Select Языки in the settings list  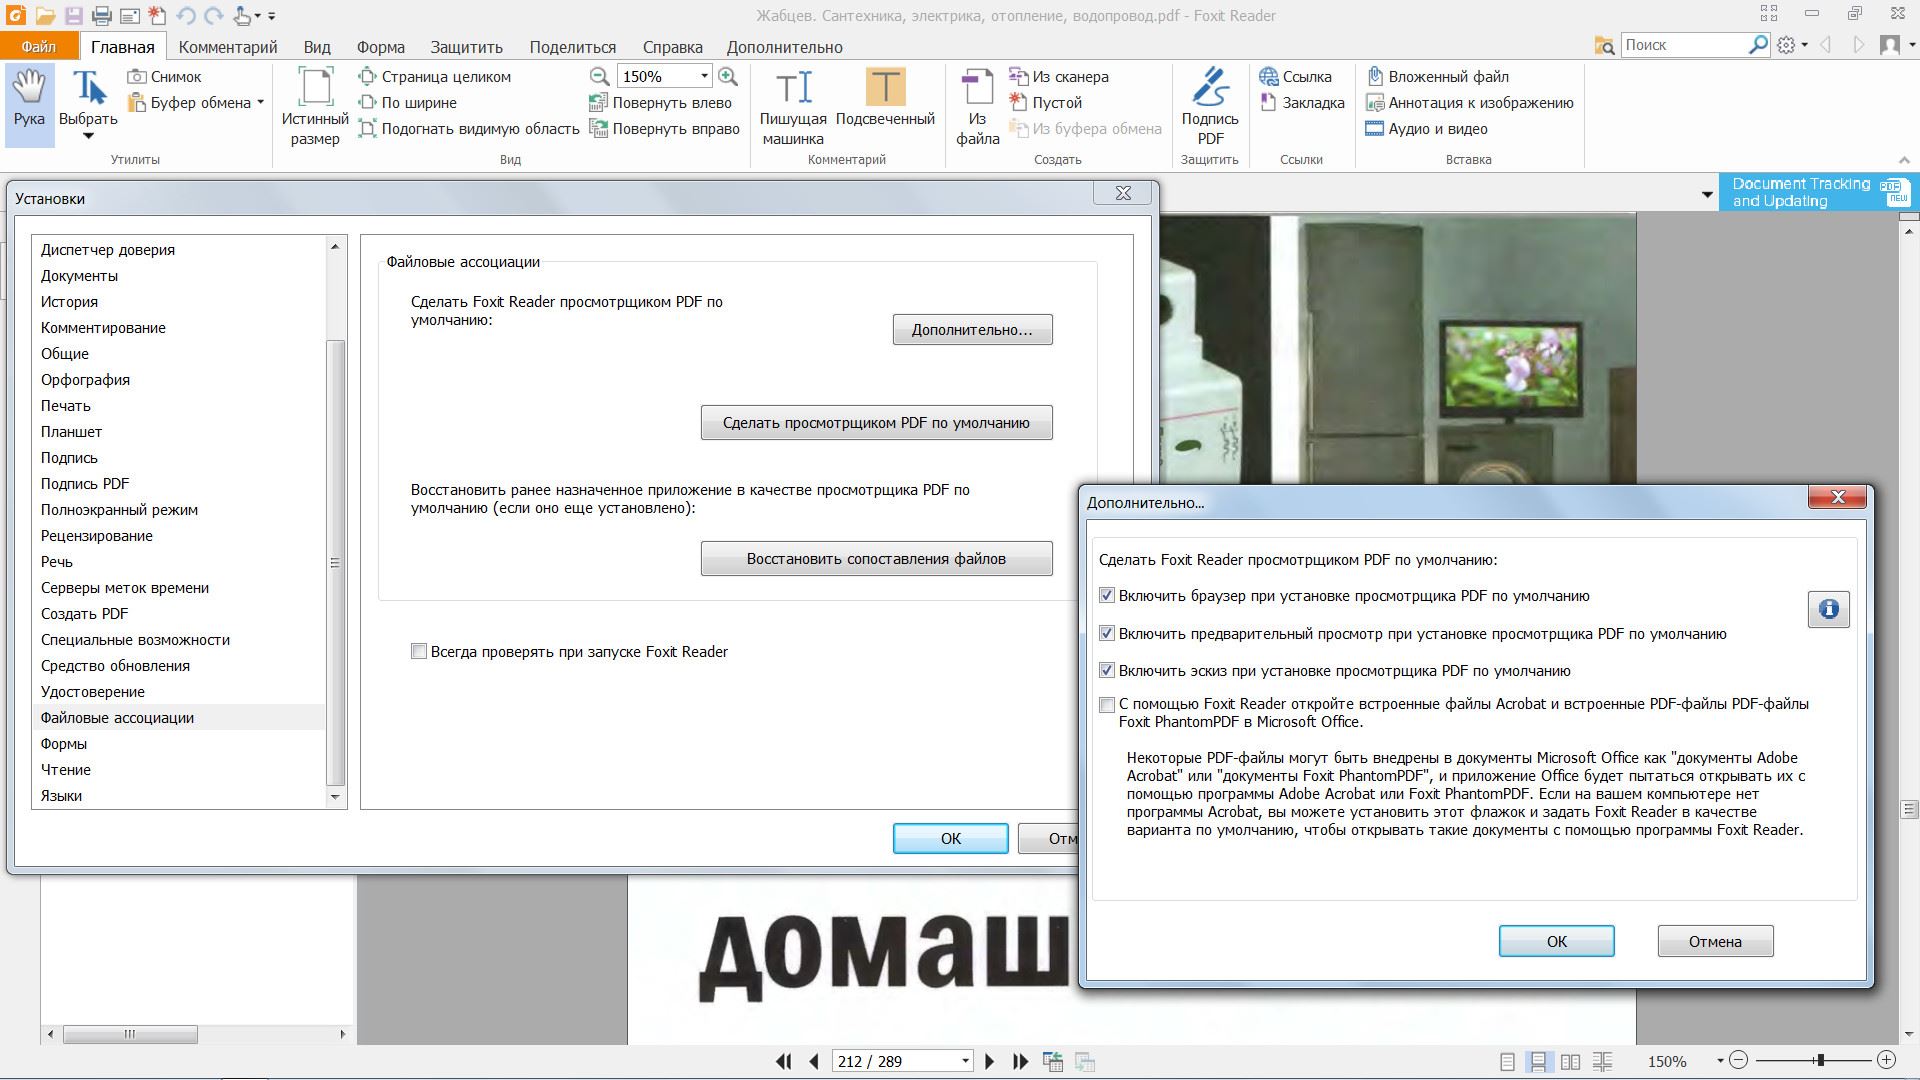61,796
